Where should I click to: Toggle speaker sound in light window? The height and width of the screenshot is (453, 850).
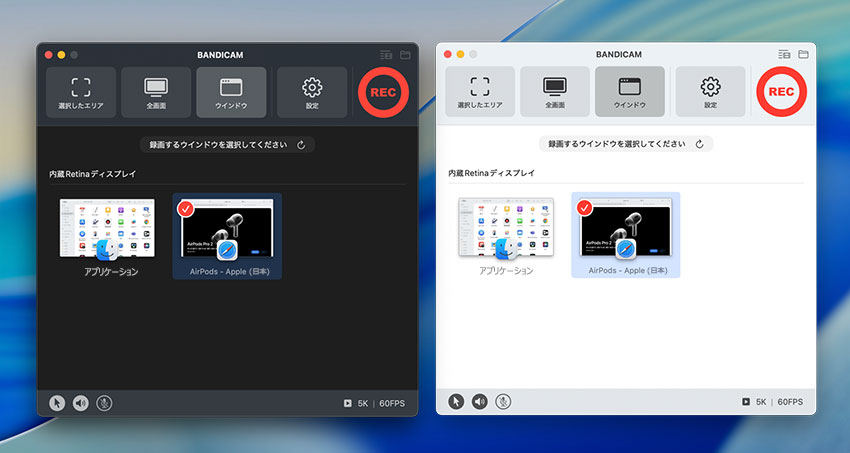tap(480, 401)
